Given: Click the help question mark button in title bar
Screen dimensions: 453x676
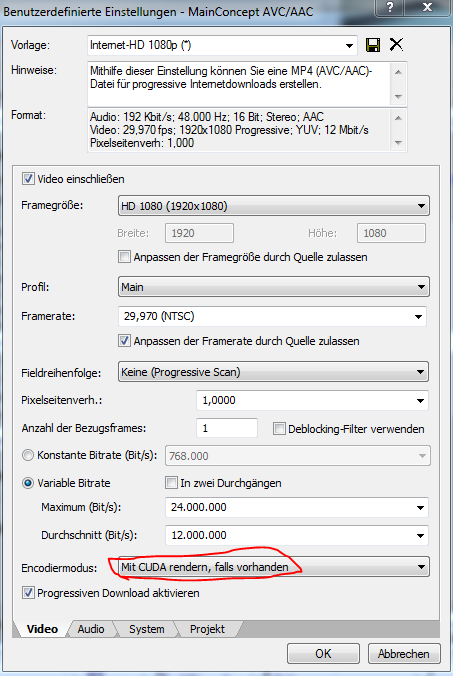Looking at the screenshot, I should pos(390,7).
